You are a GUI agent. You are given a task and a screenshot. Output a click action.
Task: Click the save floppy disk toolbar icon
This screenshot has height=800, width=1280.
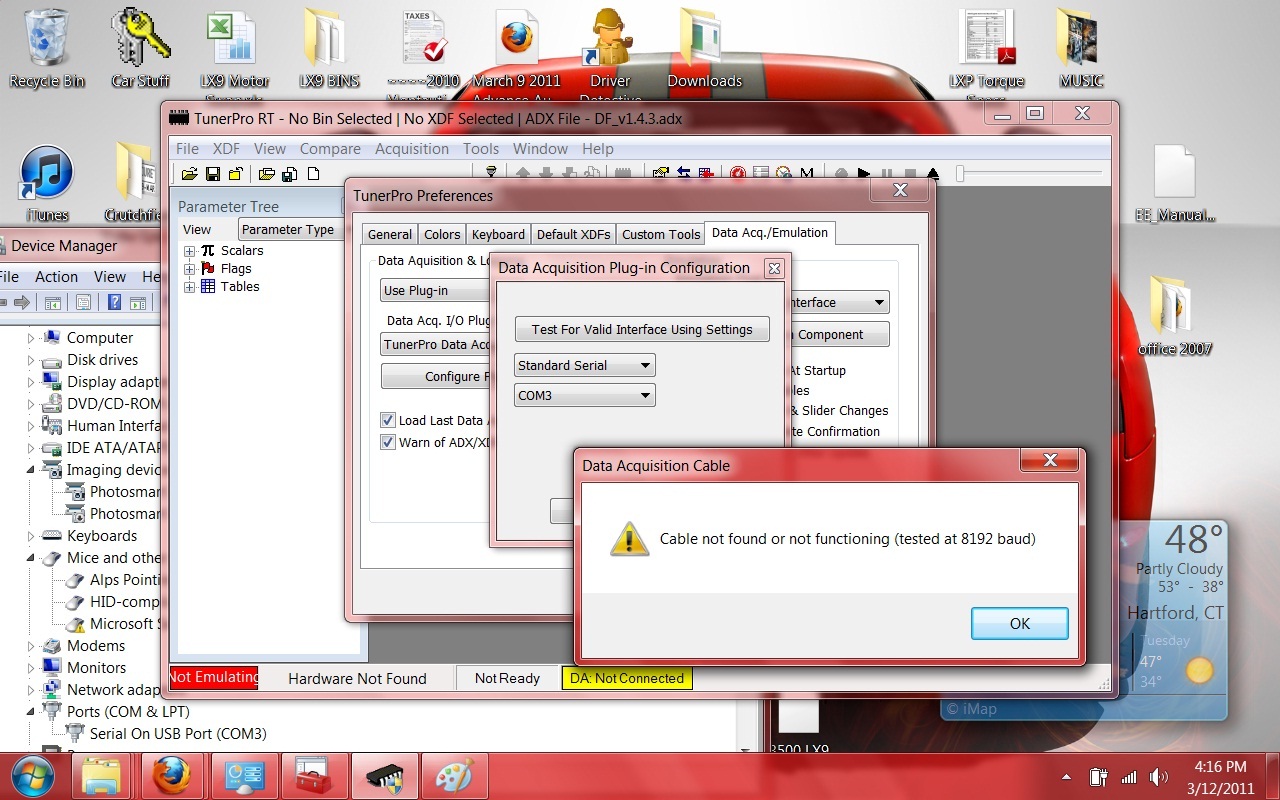[x=213, y=174]
